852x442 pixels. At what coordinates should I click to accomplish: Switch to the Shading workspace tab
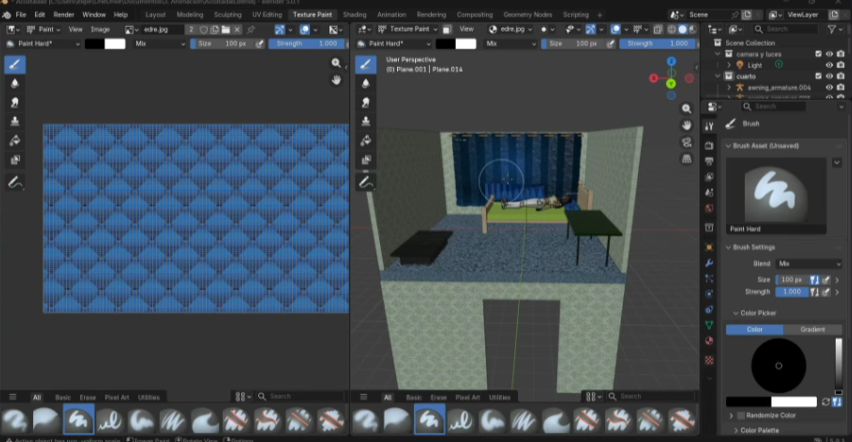(x=354, y=15)
